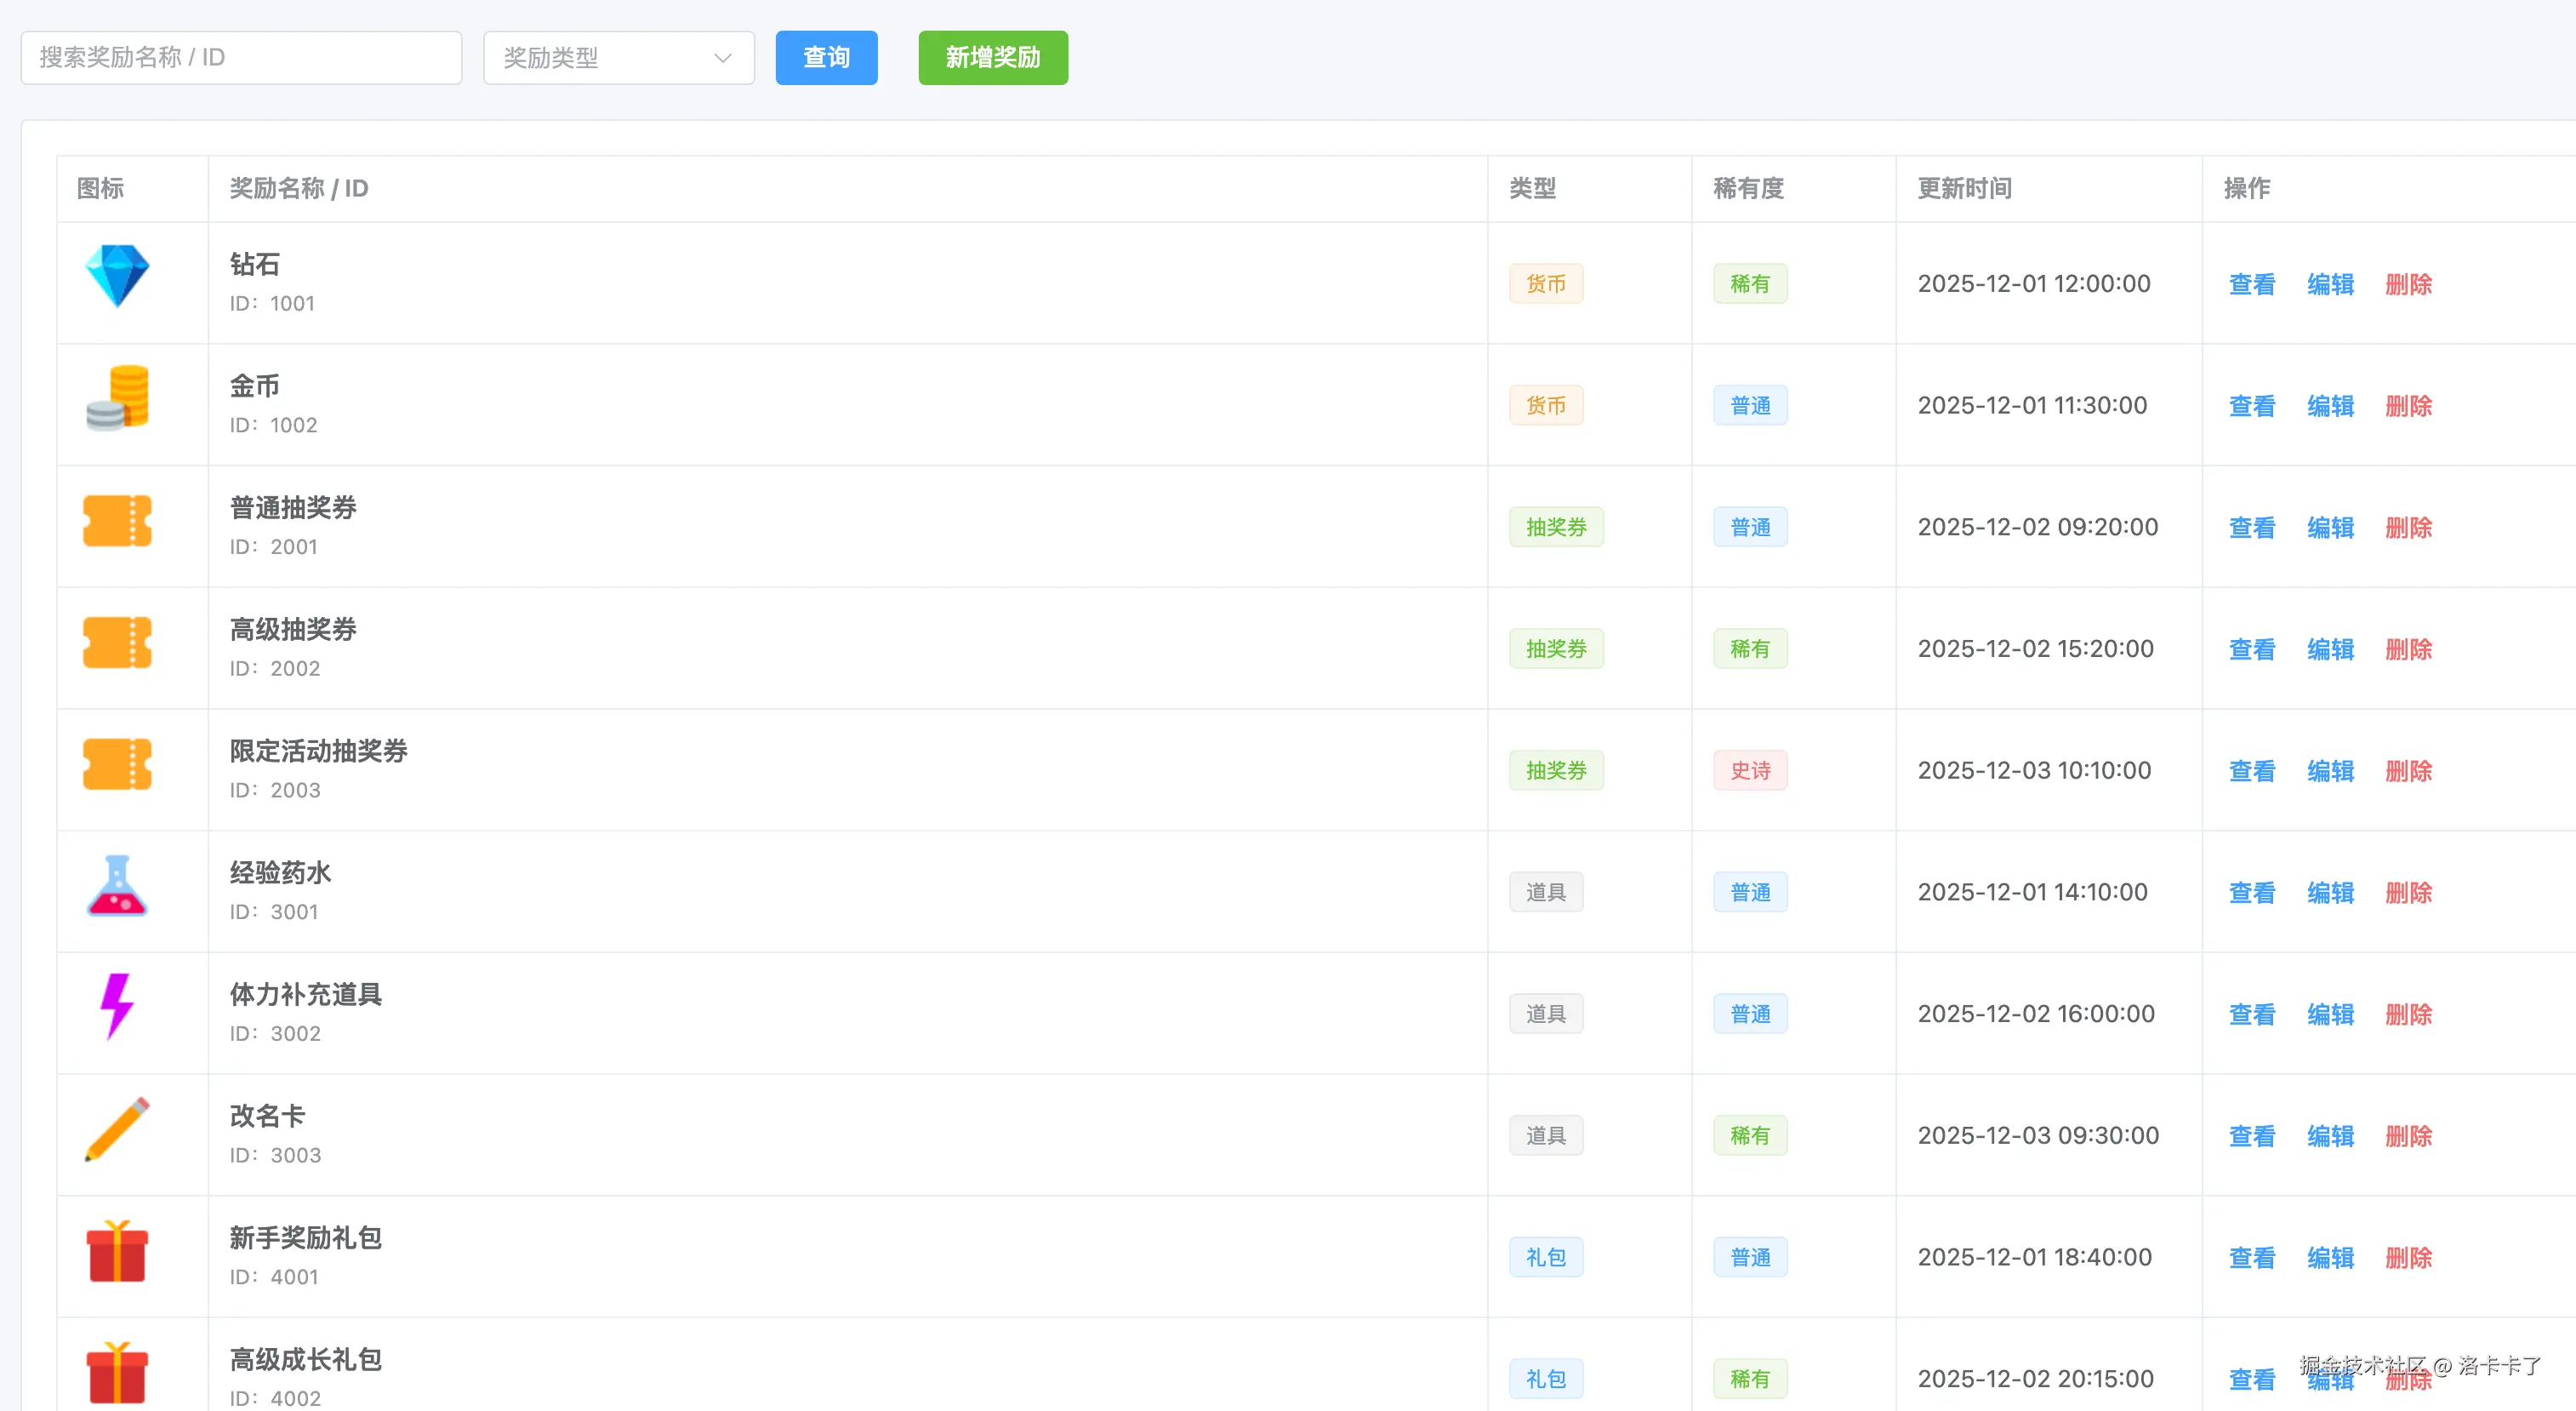Click the 货币 type tag for 钻石

(1545, 284)
